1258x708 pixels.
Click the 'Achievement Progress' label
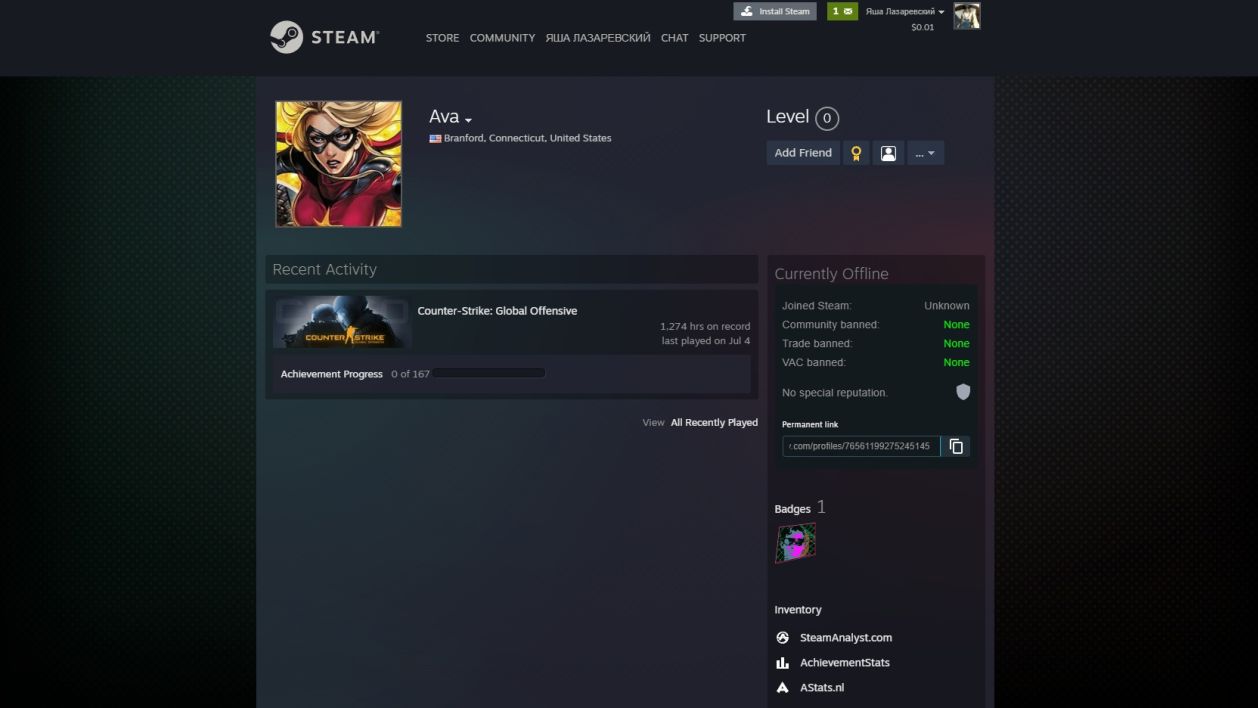332,374
